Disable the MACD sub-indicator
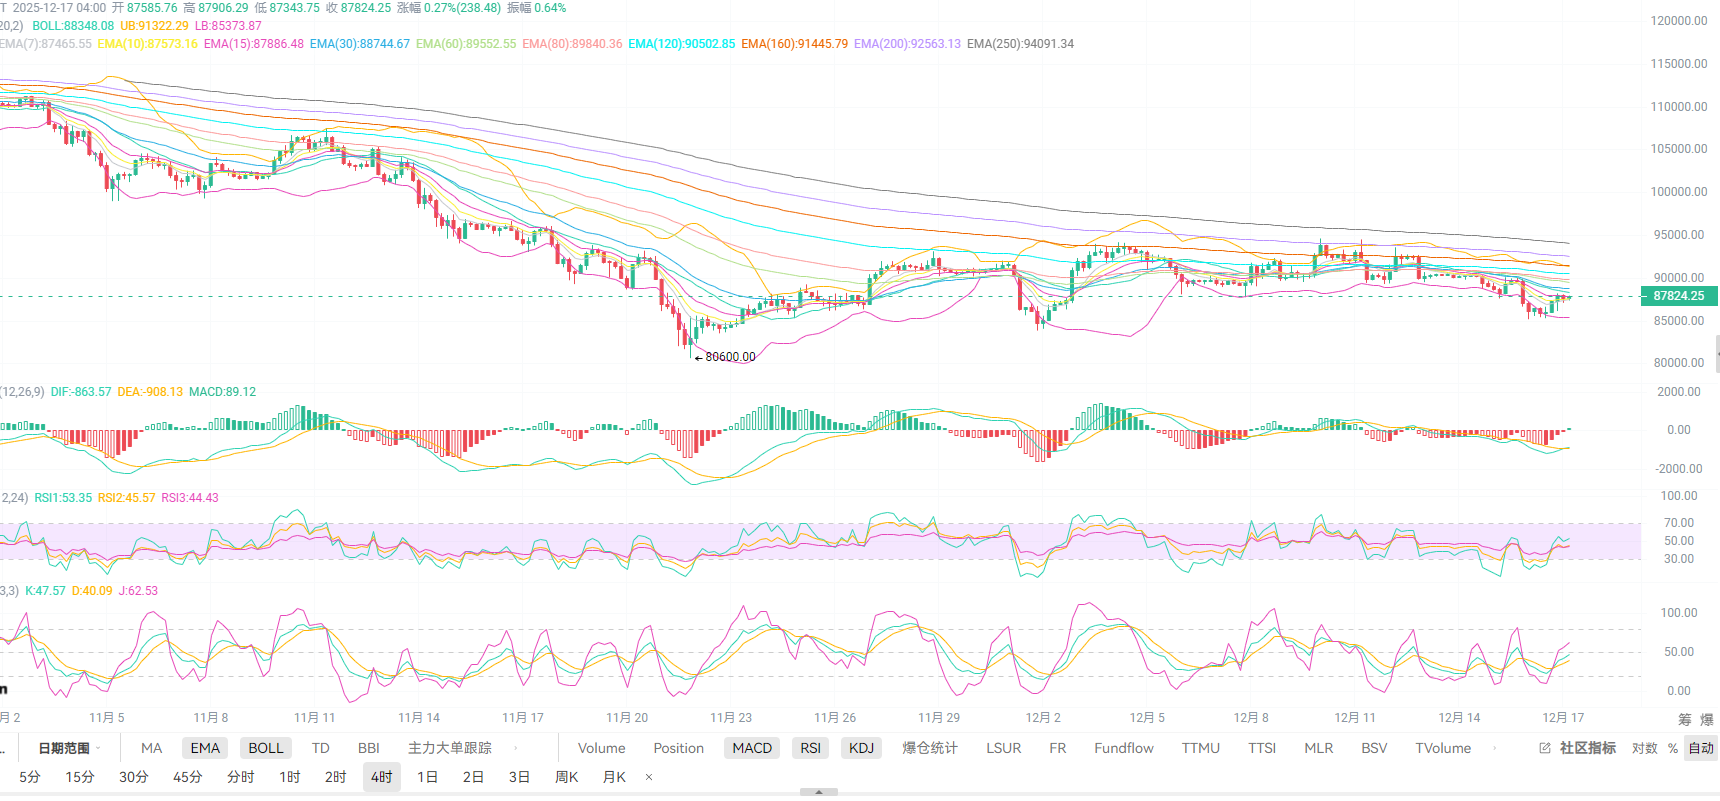1720x801 pixels. click(x=751, y=748)
